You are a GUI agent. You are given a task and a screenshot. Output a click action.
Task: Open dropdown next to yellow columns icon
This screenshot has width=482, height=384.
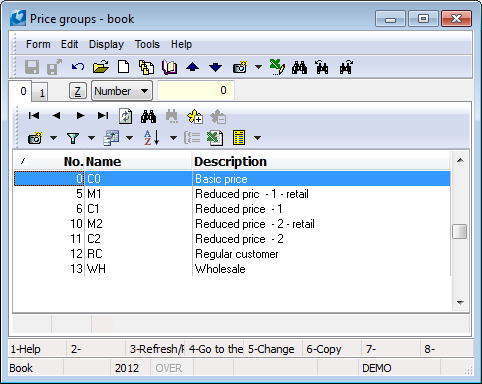click(257, 138)
